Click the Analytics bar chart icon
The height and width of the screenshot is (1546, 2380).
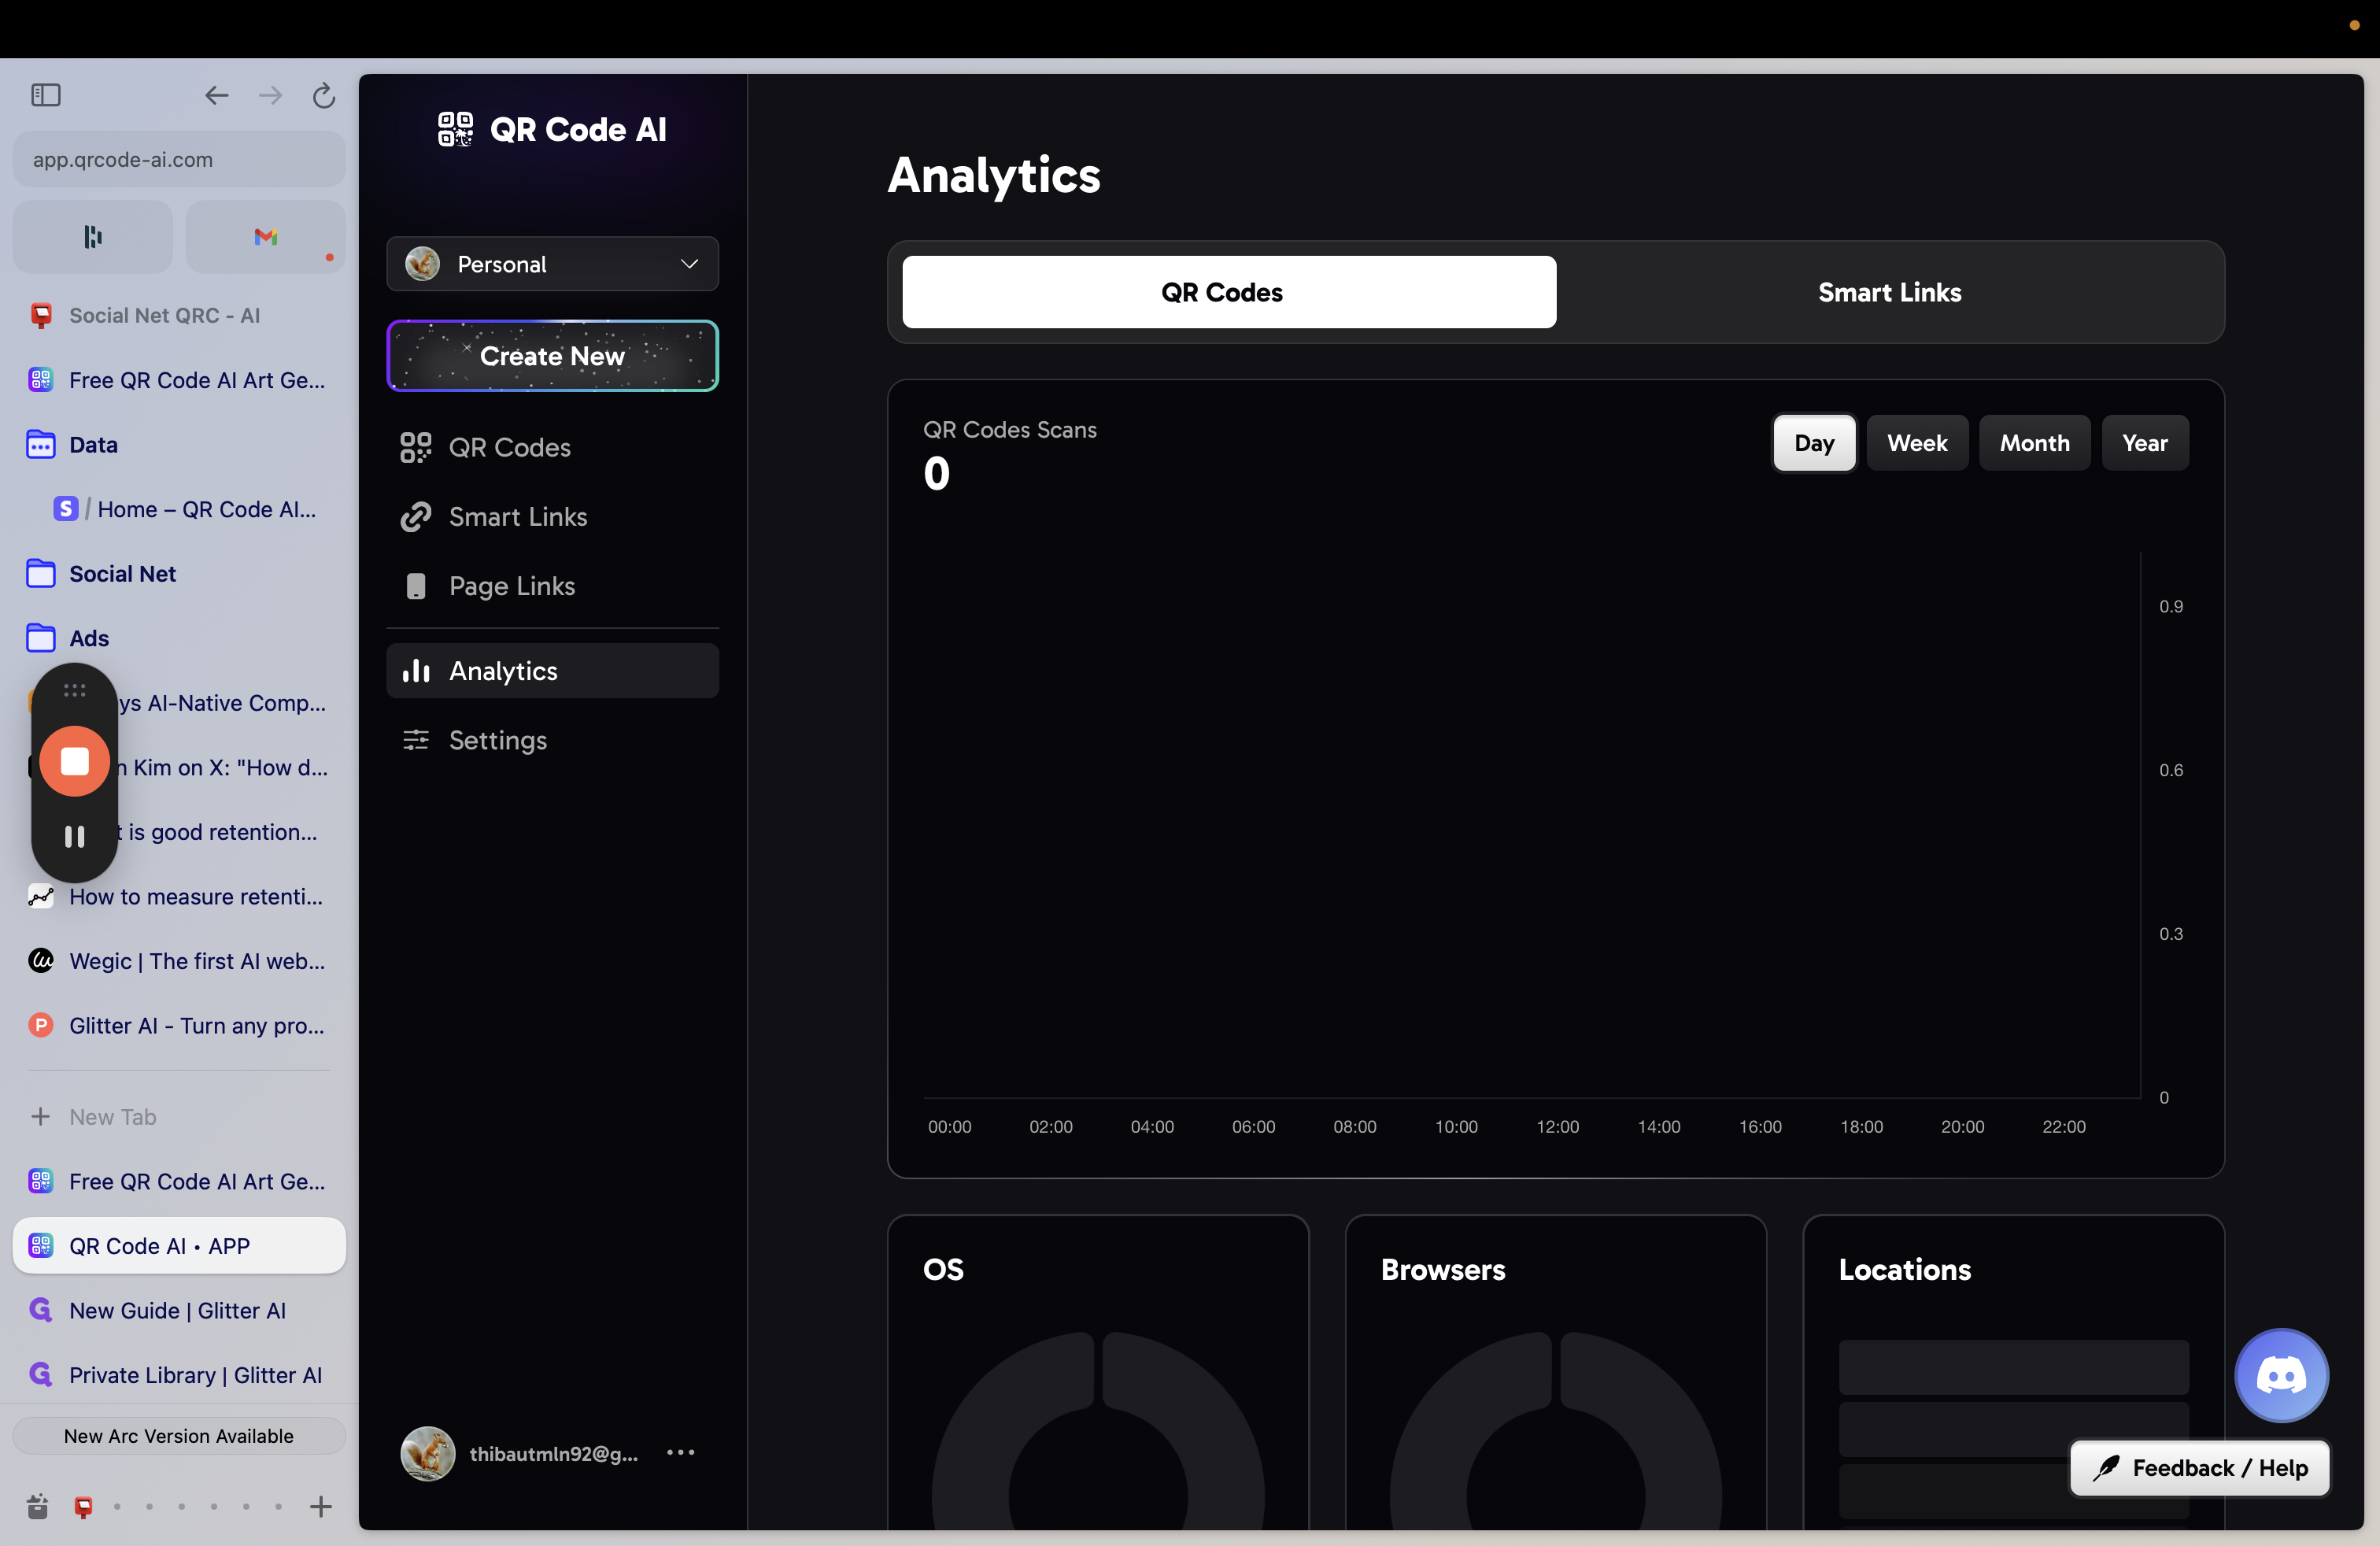pos(415,671)
